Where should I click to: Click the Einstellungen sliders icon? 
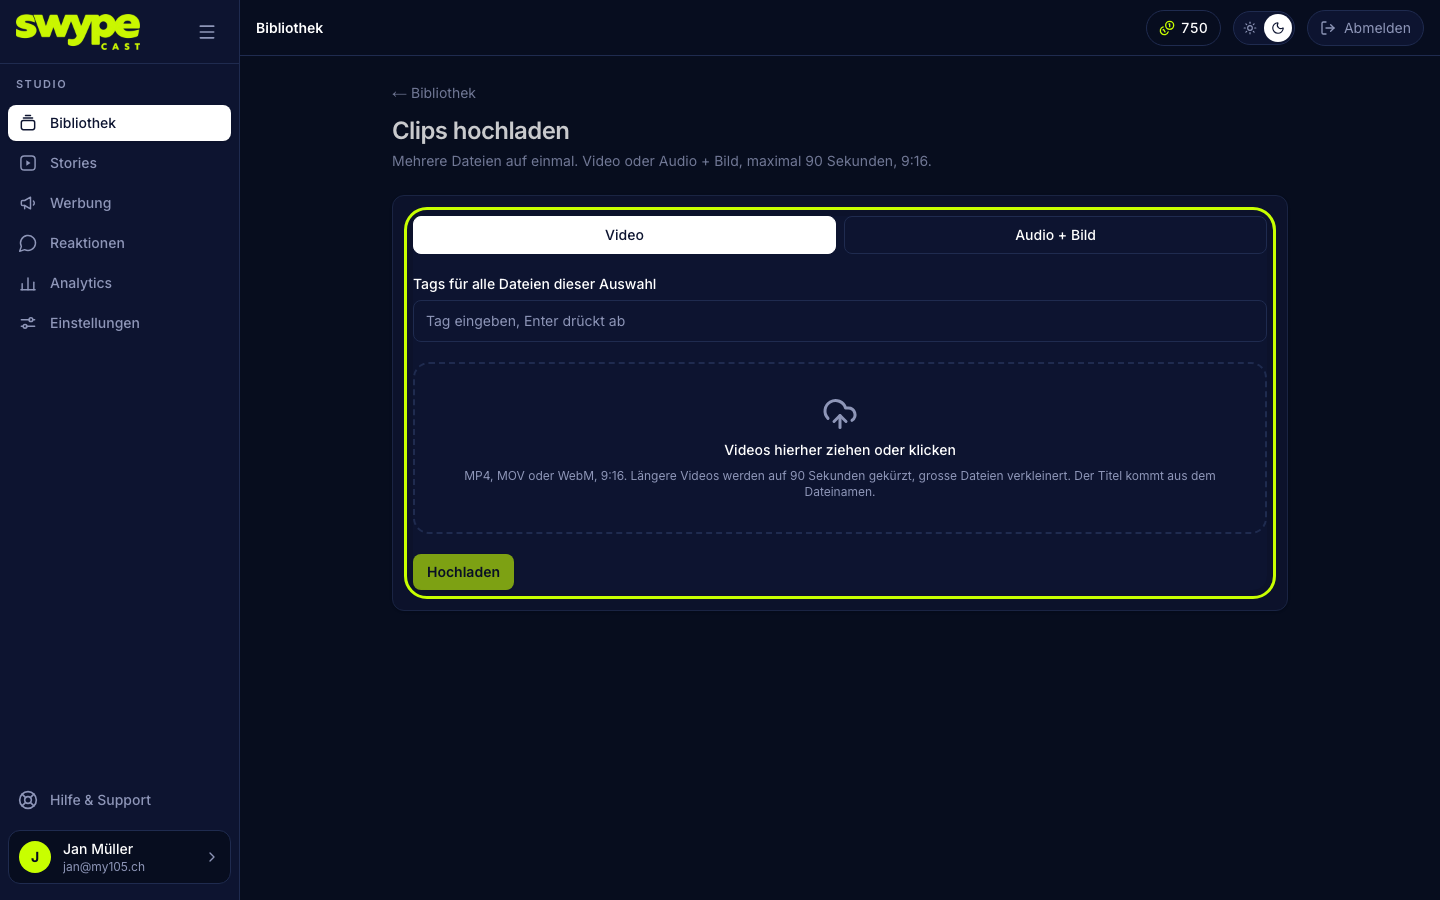(28, 323)
